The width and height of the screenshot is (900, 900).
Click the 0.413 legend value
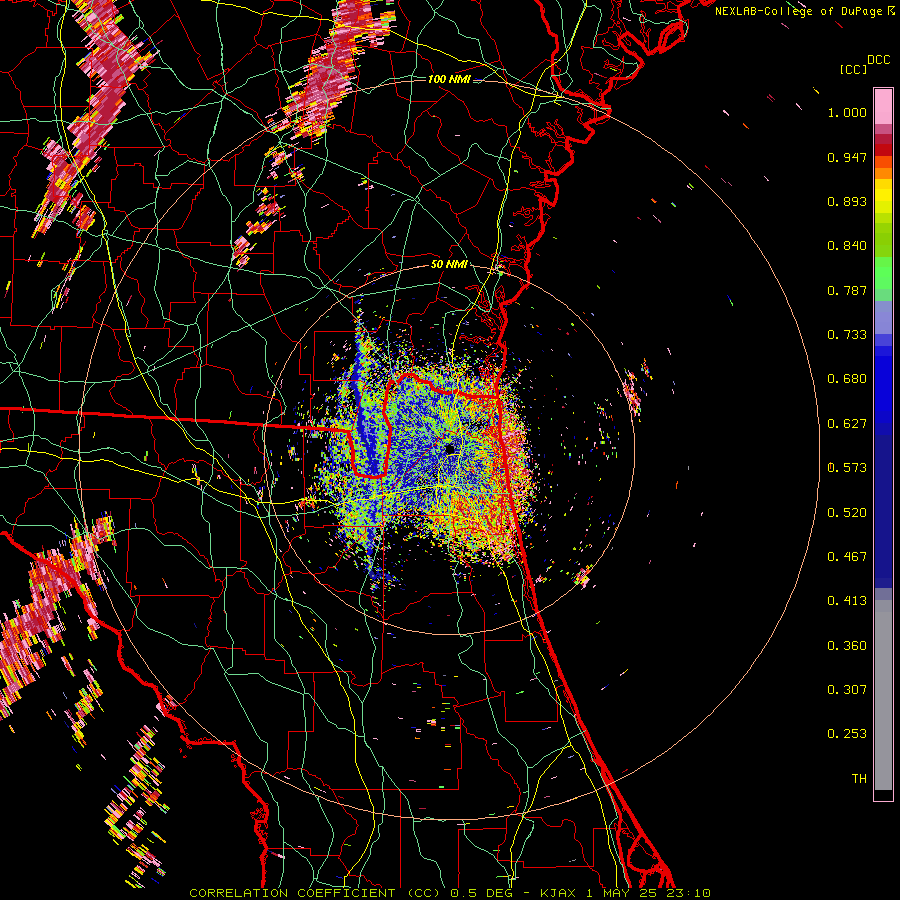tap(847, 601)
